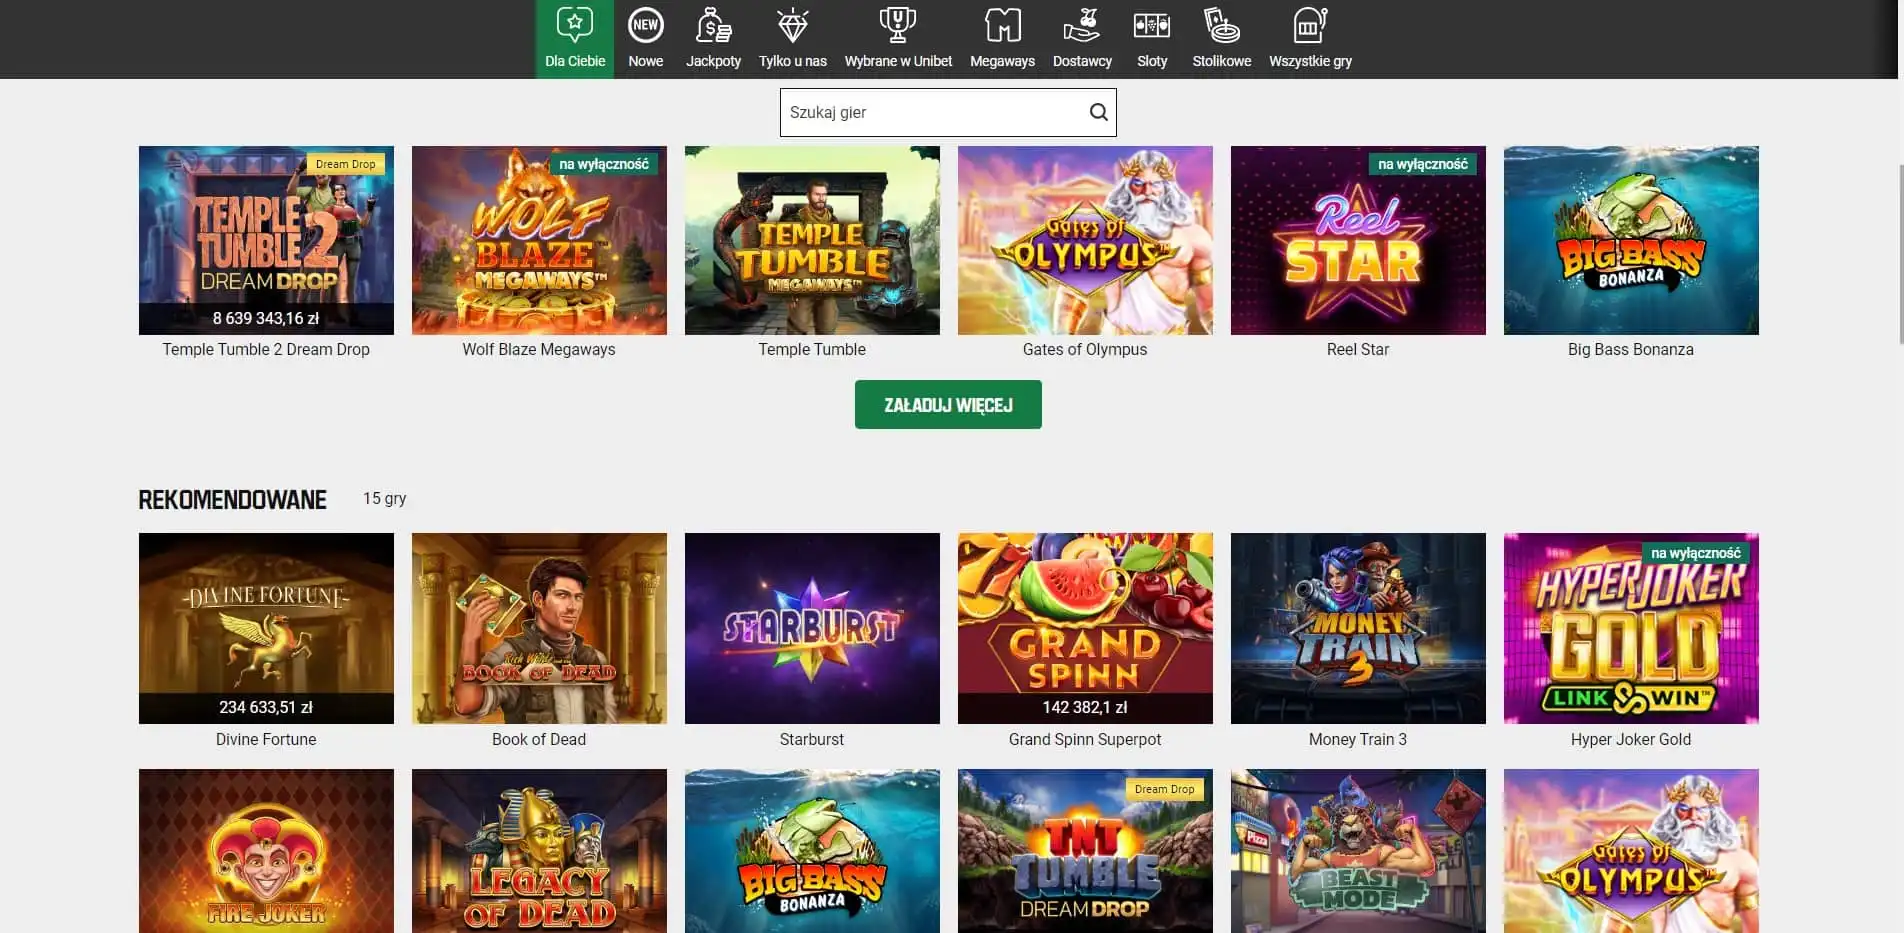
Task: Launch Temple Tumble Megaways thumbnail
Action: coord(812,240)
